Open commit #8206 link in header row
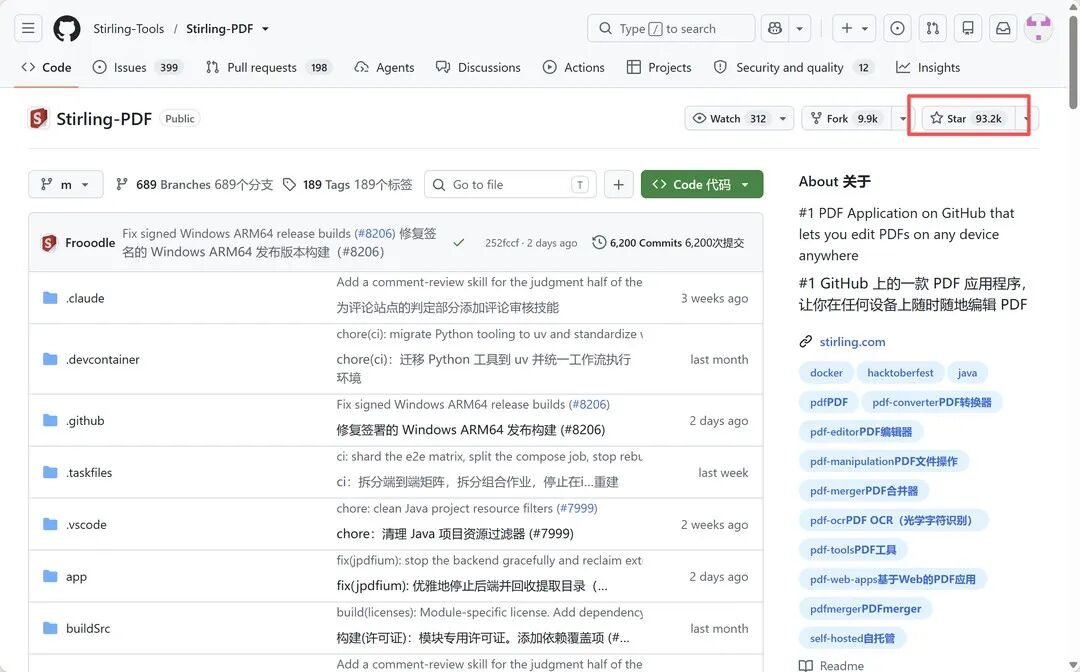 pos(375,233)
